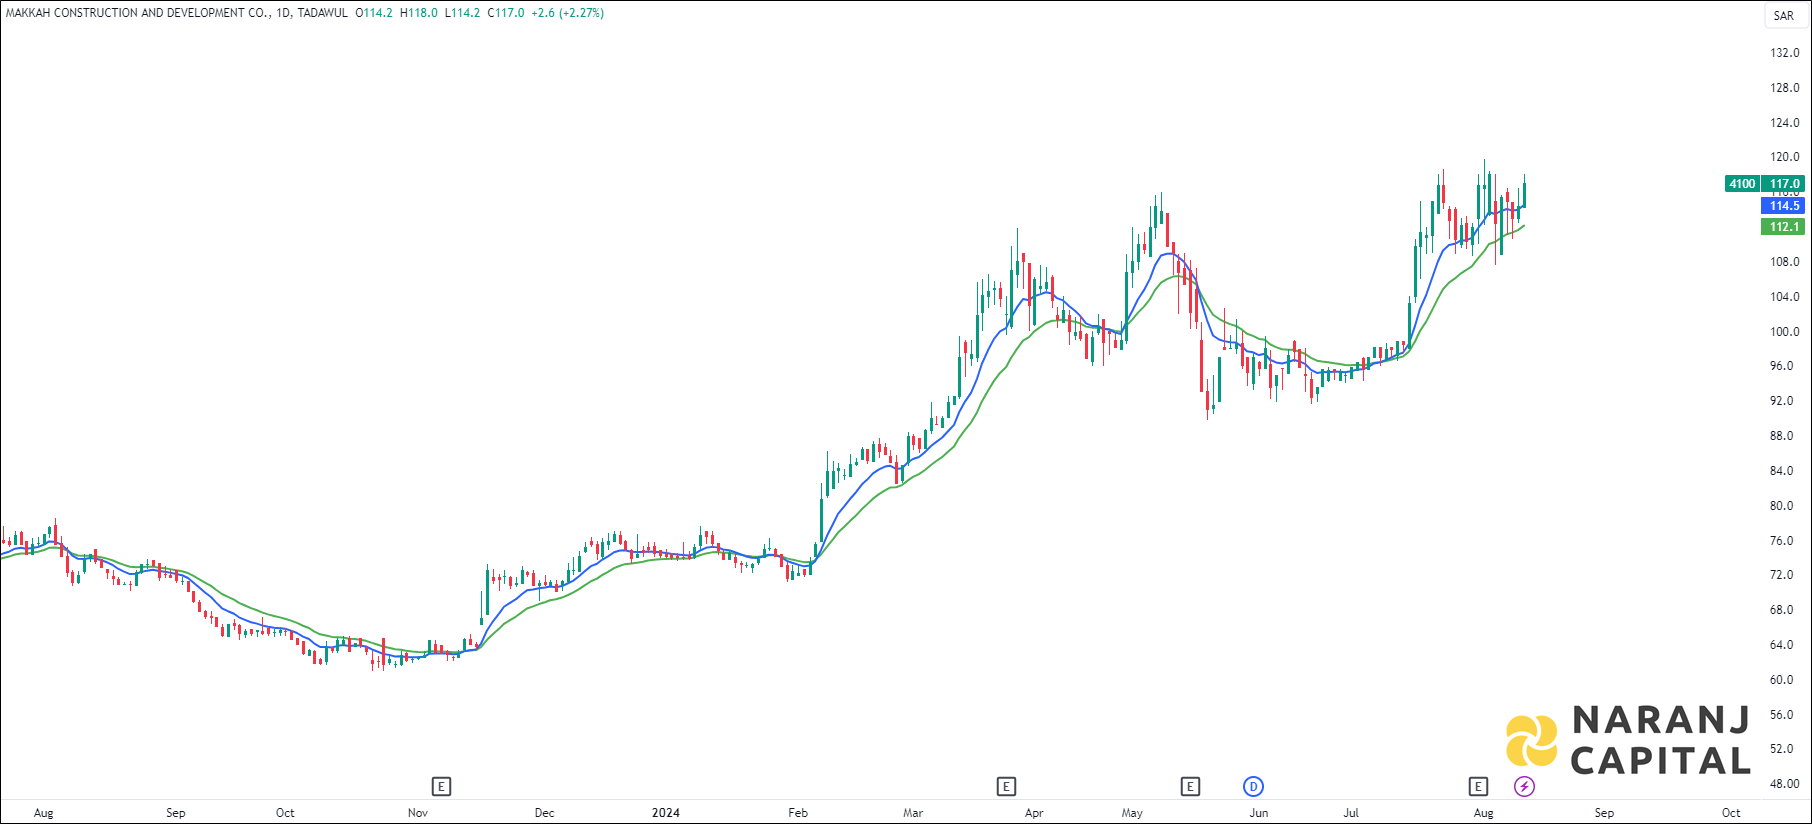
Task: Click the blue dividend D marker near Jun
Action: (1253, 786)
